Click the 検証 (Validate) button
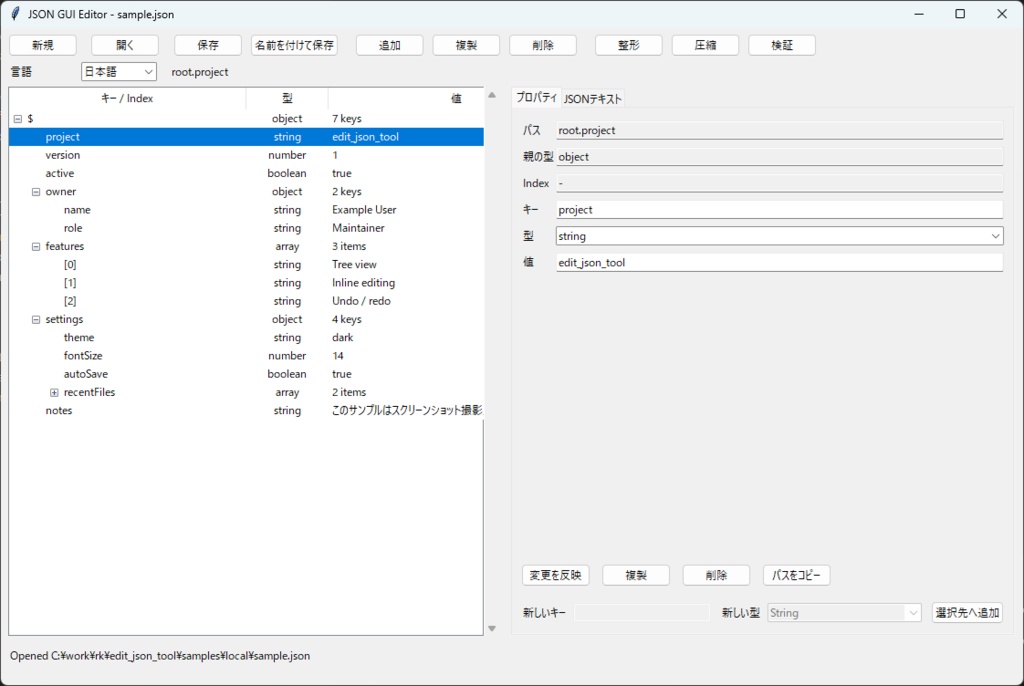 (x=782, y=45)
